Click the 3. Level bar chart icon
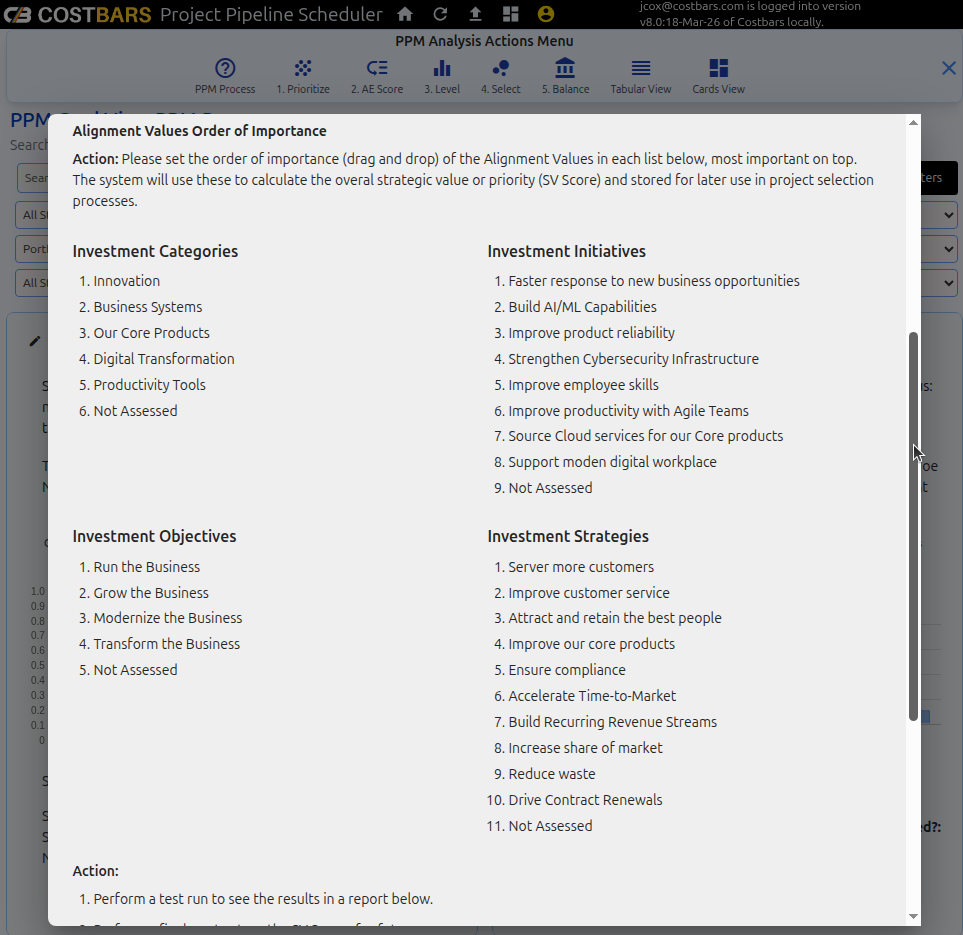963x935 pixels. pos(442,68)
